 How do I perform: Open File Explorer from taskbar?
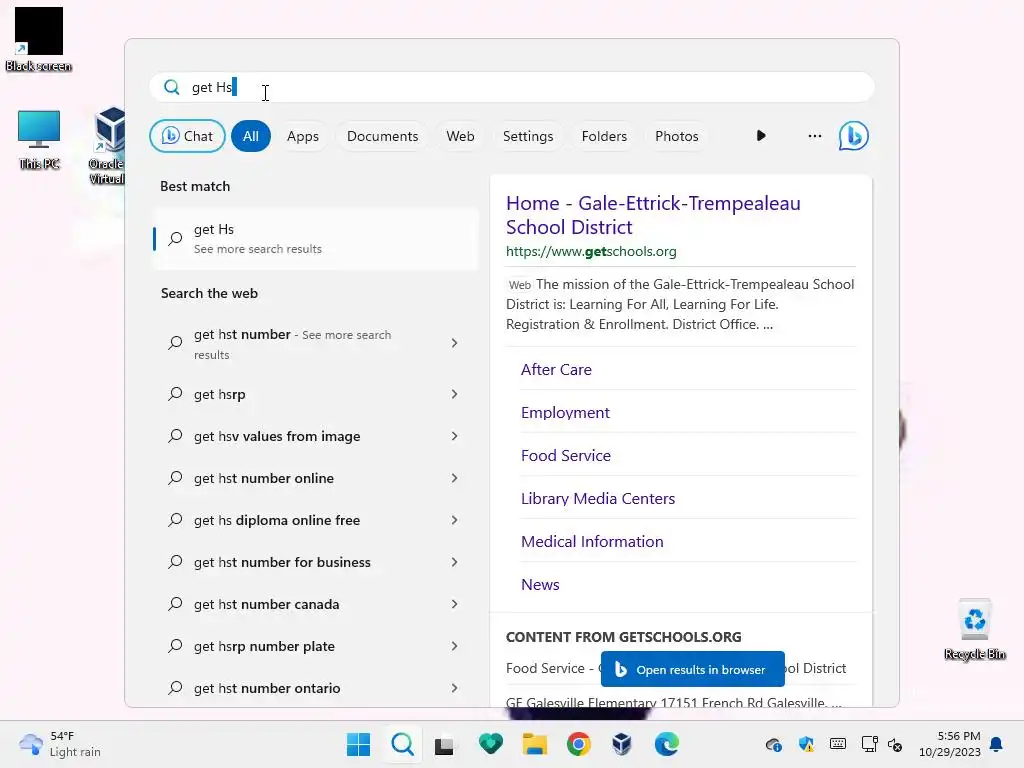534,744
